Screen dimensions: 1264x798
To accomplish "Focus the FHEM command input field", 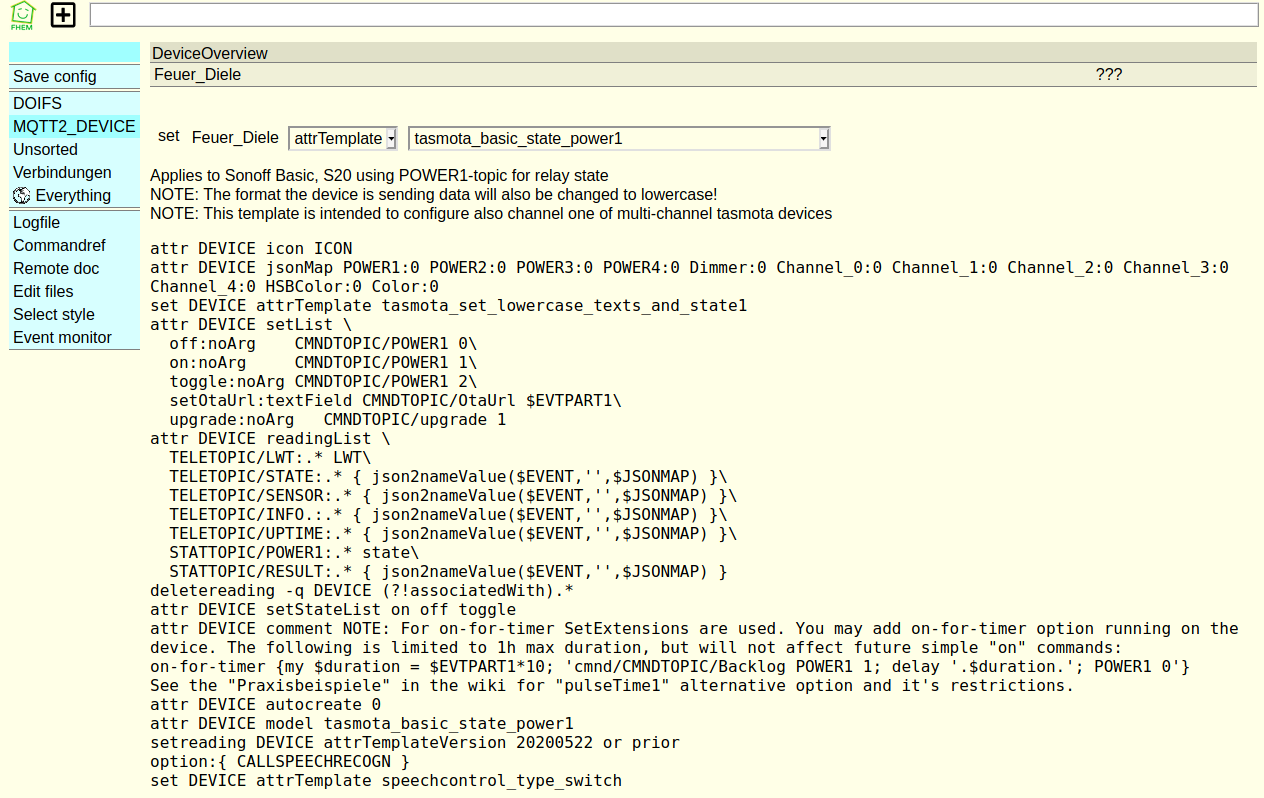I will coord(673,14).
